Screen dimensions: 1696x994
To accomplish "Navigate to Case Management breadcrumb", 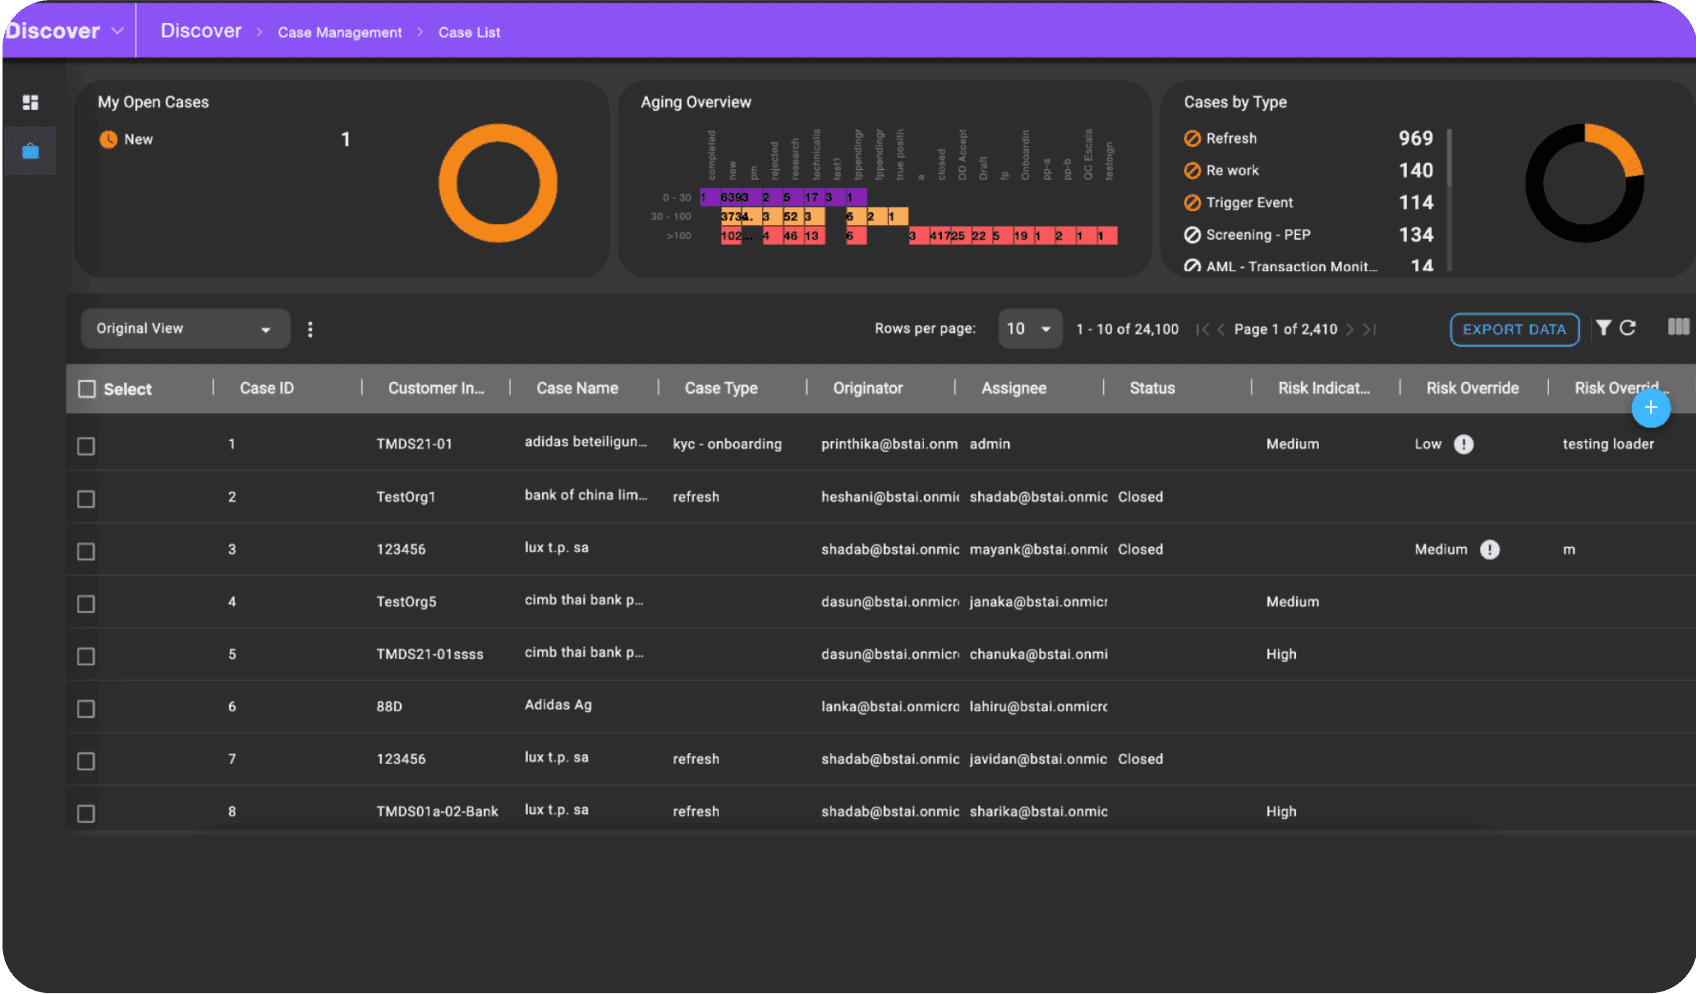I will (339, 32).
